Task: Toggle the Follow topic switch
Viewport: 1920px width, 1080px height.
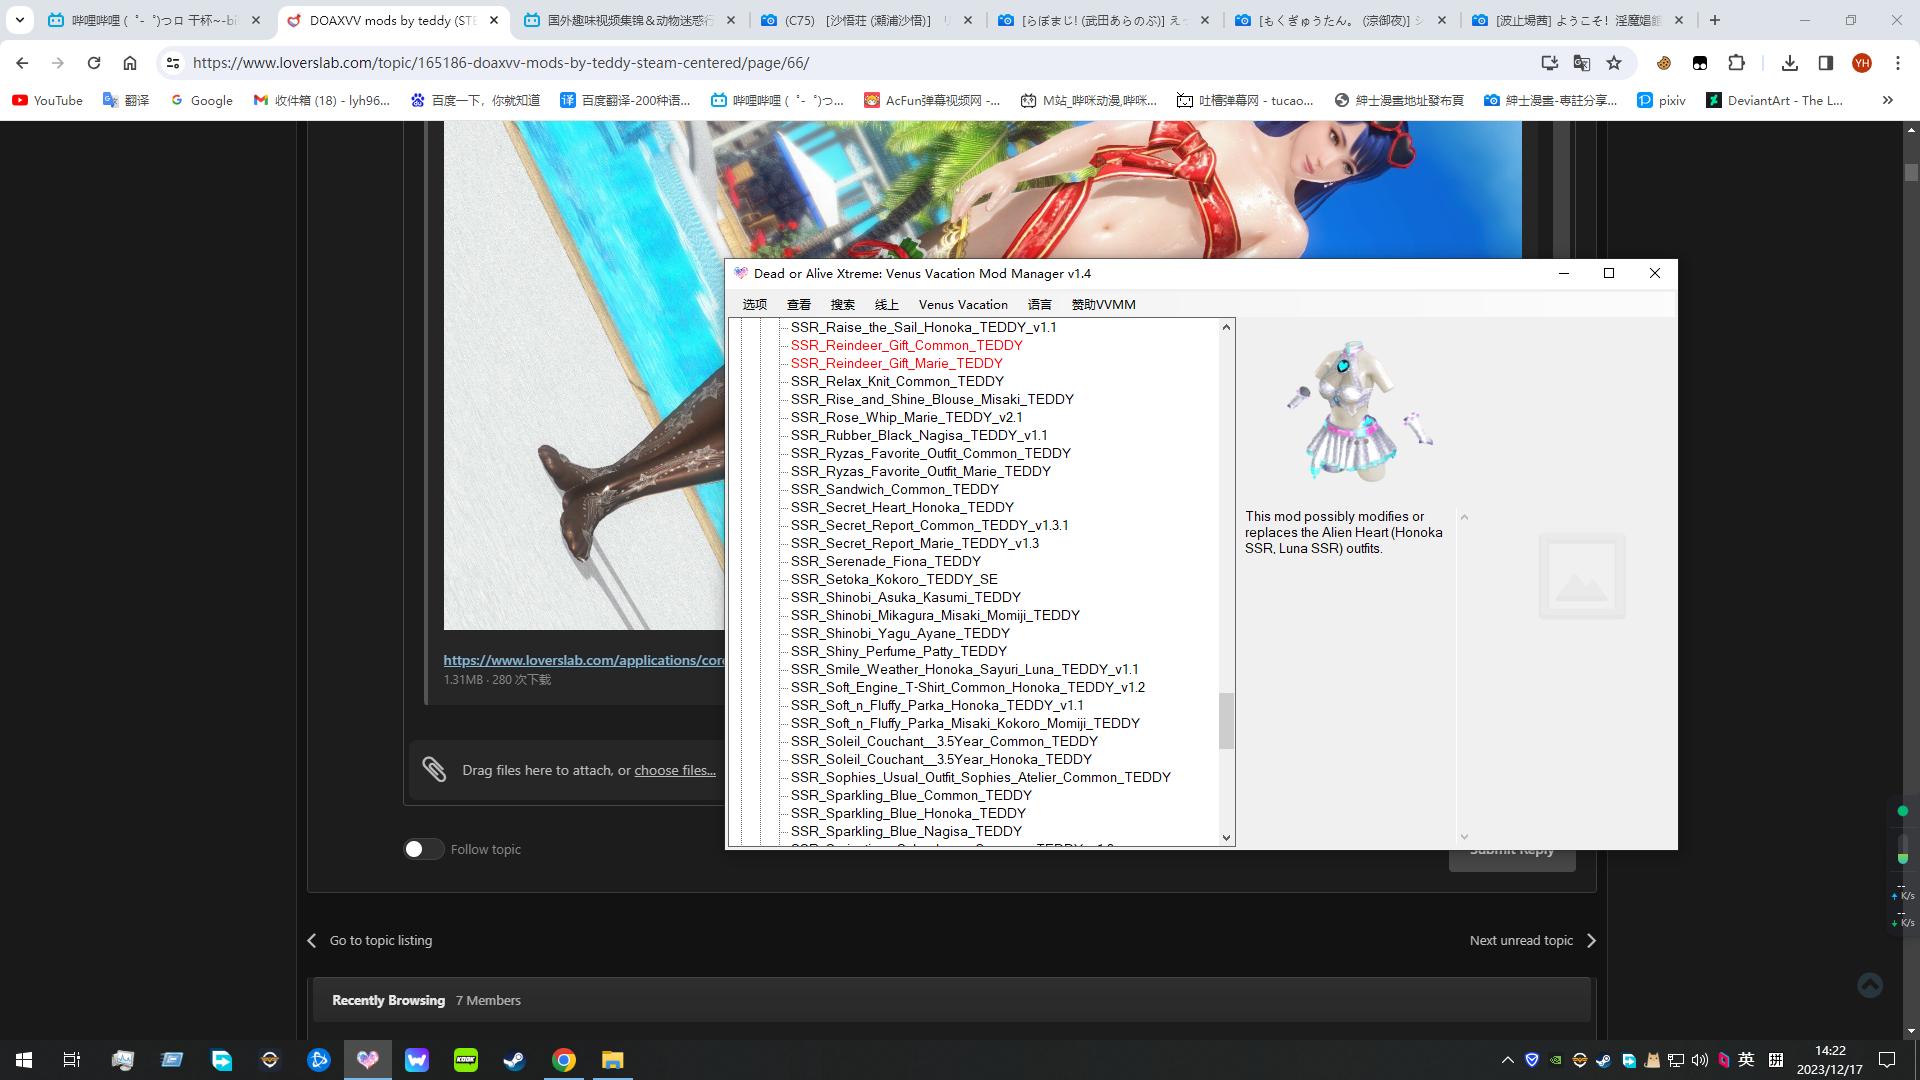Action: pyautogui.click(x=423, y=849)
